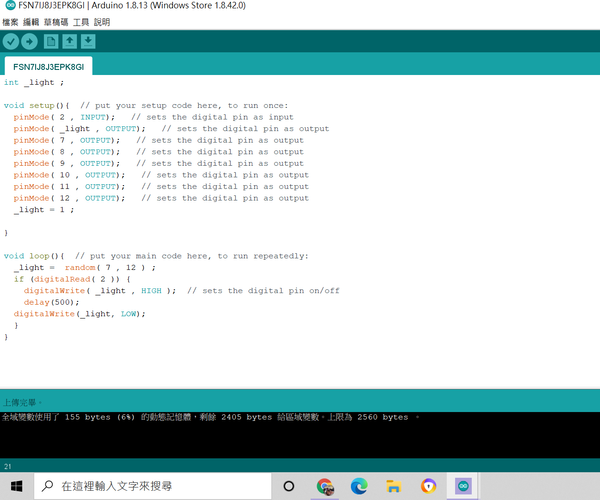Screen dimensions: 600x500
Task: Open the 編輯 (Edit) menu
Action: pos(31,22)
